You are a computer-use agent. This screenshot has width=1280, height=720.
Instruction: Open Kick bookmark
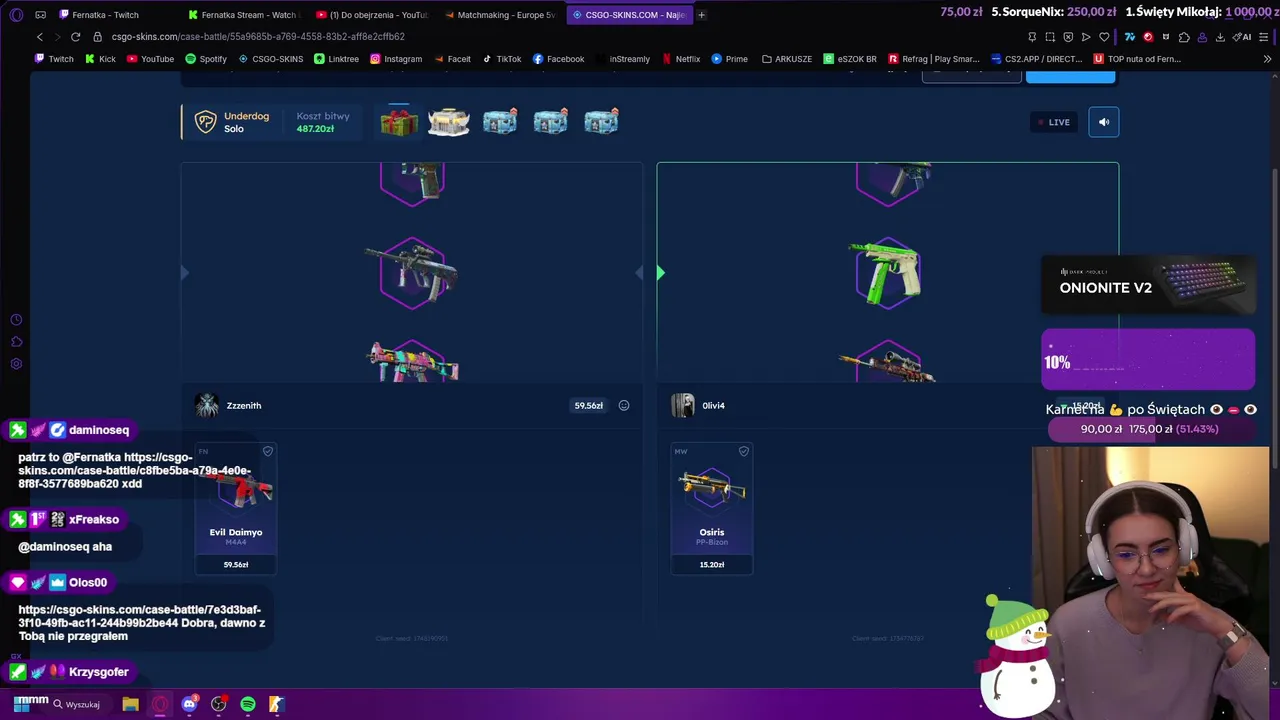pos(100,59)
